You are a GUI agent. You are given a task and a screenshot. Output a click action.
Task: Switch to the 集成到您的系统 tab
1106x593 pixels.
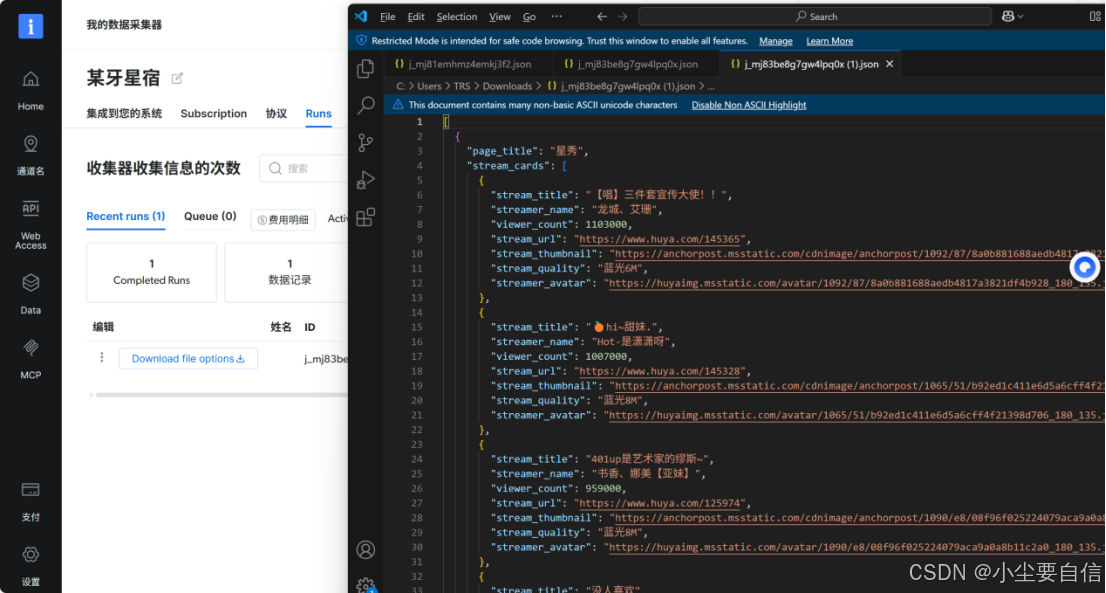[x=124, y=114]
